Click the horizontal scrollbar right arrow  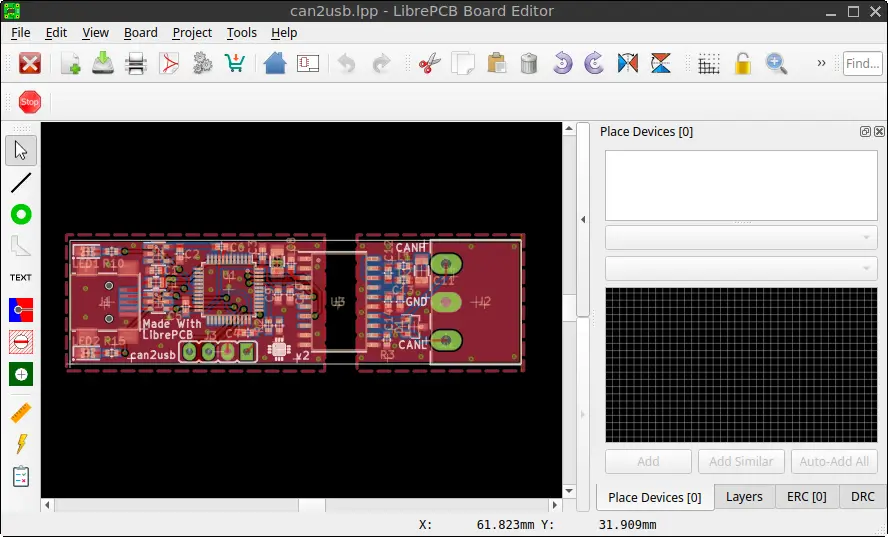pos(555,505)
